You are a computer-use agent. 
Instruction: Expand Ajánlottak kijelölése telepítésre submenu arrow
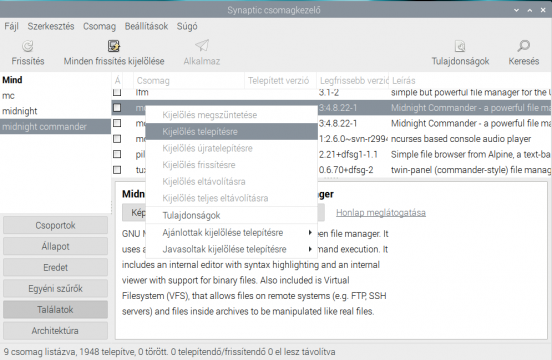[310, 233]
